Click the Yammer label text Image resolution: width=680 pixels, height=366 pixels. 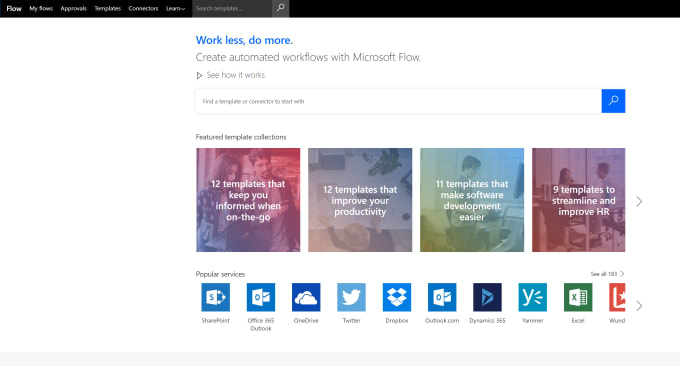click(x=533, y=321)
